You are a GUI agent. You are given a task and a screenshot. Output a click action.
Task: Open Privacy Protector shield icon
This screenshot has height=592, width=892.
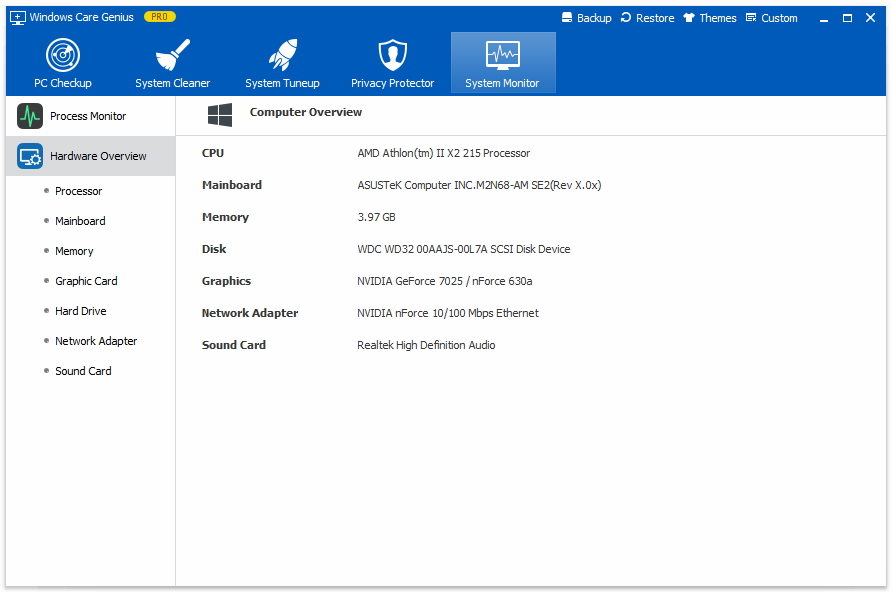pyautogui.click(x=393, y=55)
